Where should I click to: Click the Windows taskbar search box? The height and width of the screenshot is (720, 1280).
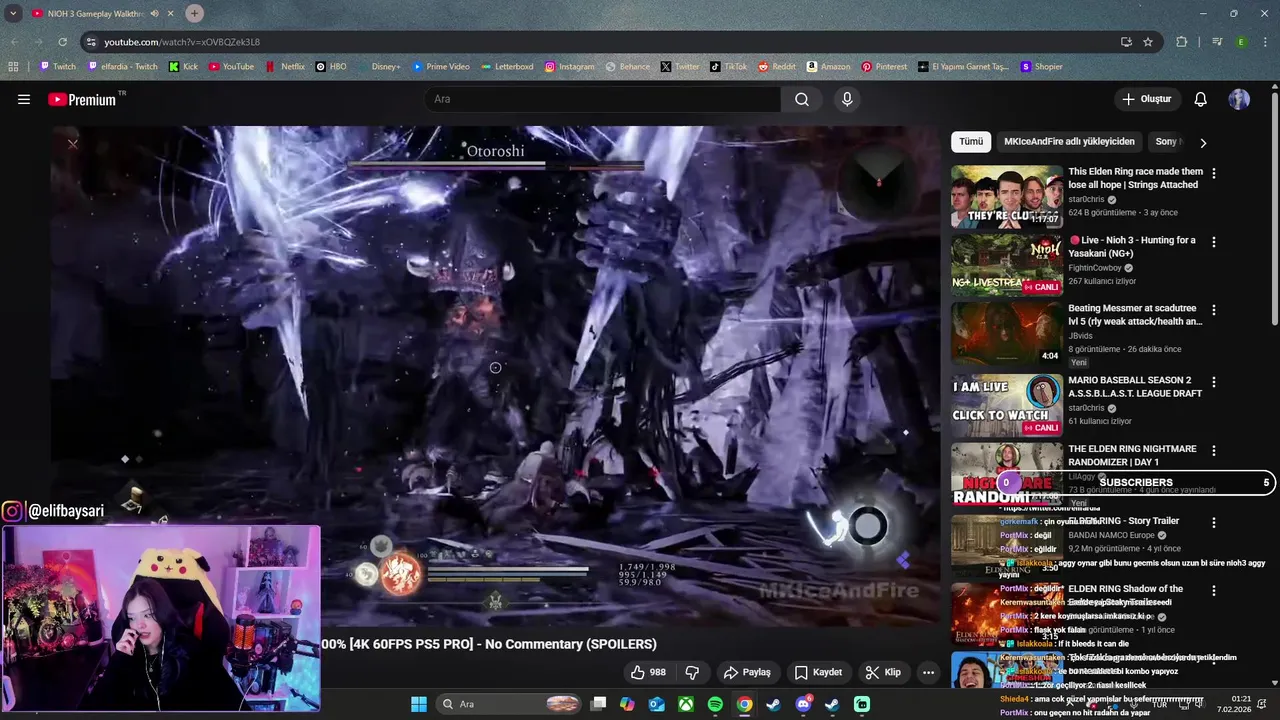510,704
